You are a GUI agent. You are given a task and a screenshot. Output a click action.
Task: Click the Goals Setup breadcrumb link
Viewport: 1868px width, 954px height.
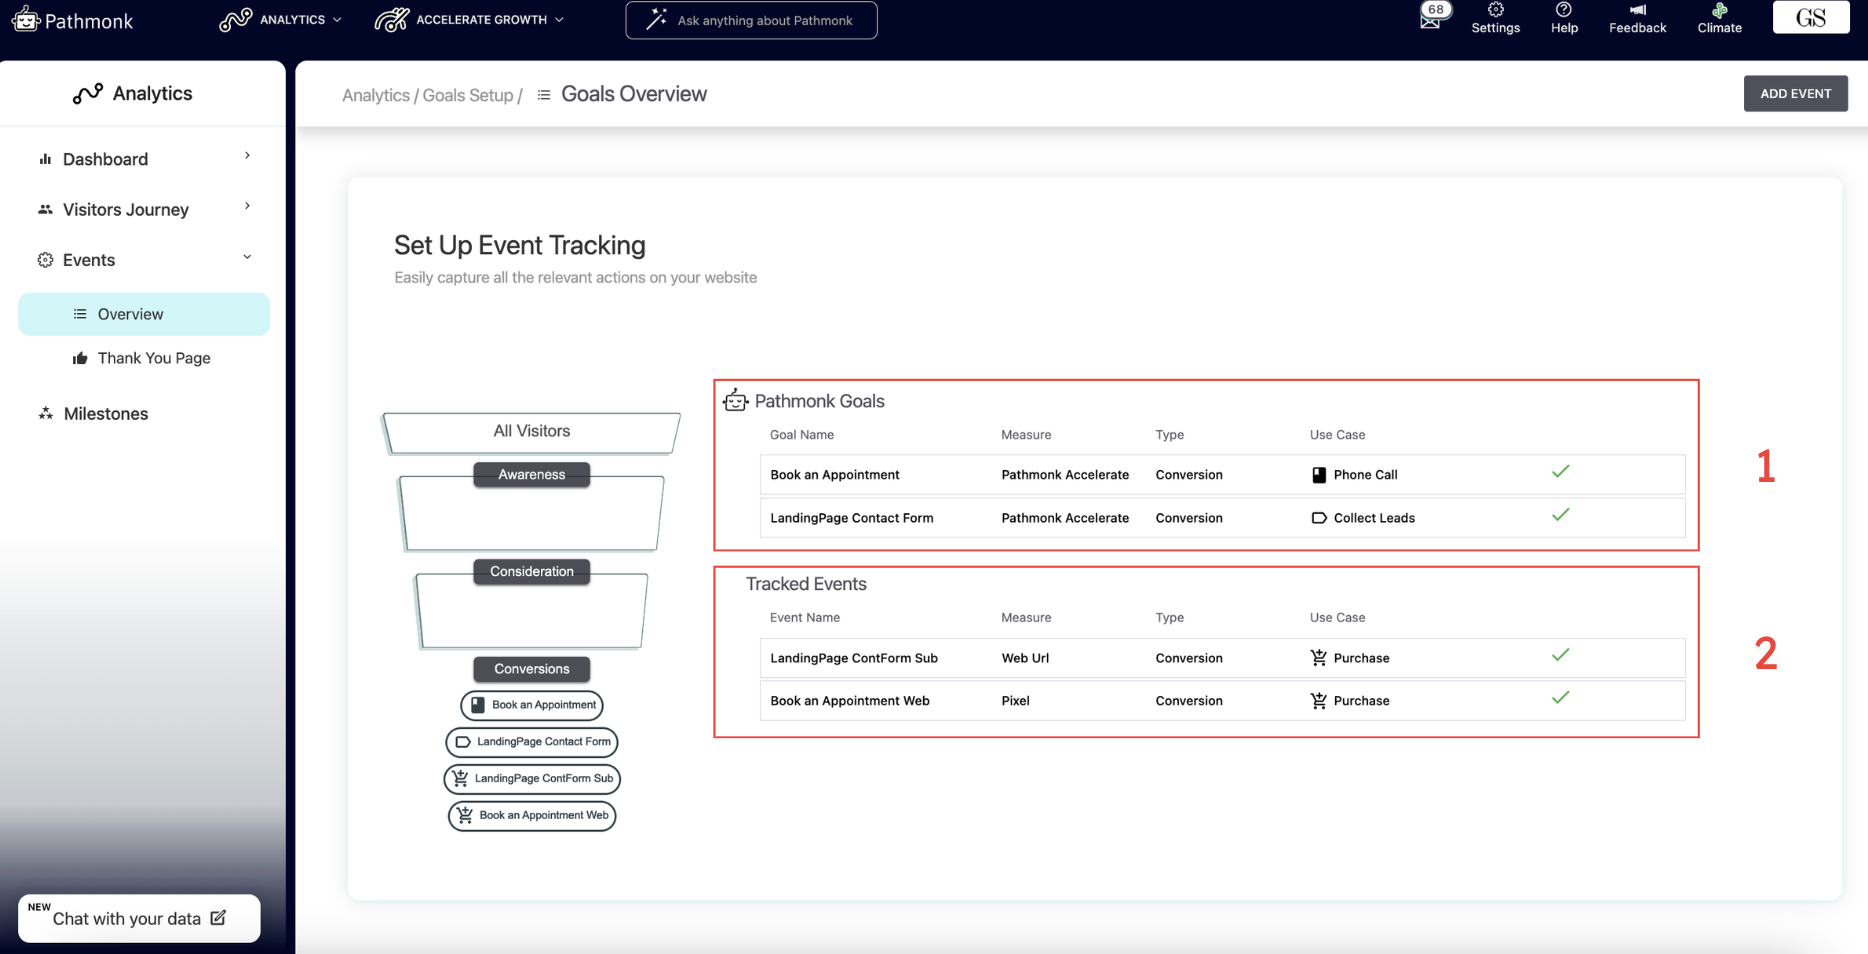pyautogui.click(x=468, y=95)
